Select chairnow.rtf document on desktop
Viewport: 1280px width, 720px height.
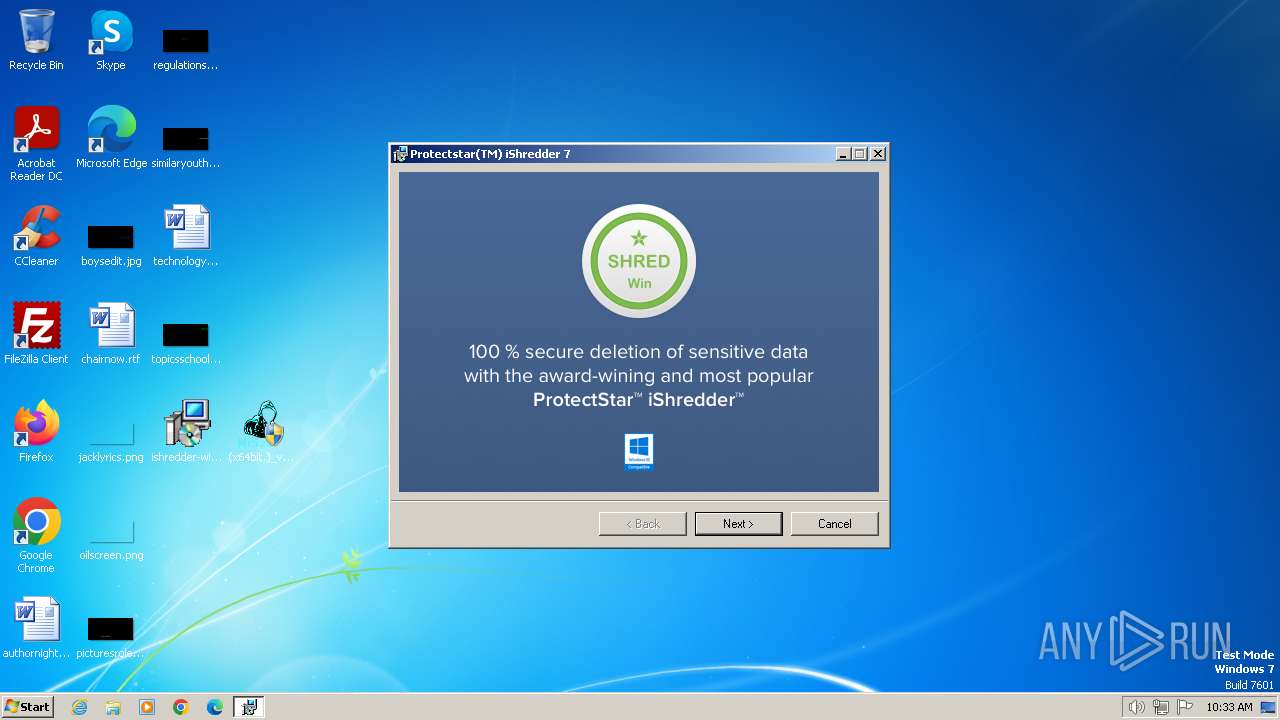(x=111, y=335)
